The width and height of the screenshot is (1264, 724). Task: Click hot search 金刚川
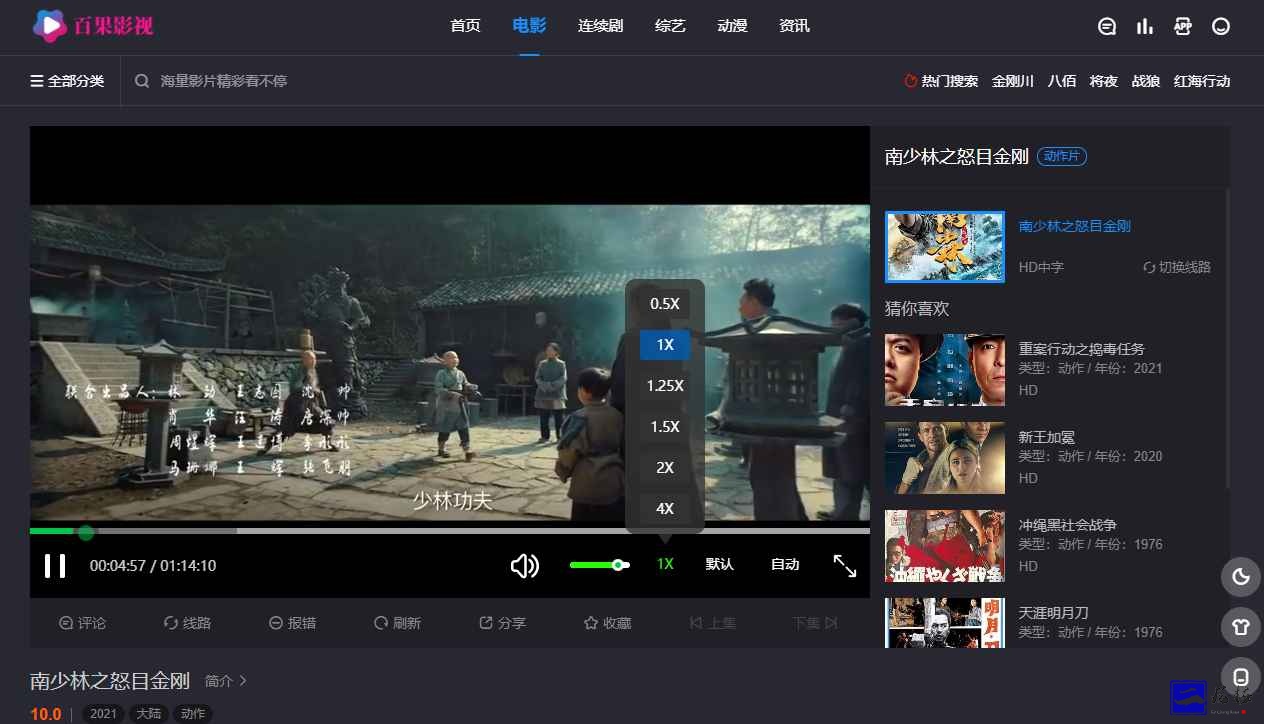tap(1013, 81)
